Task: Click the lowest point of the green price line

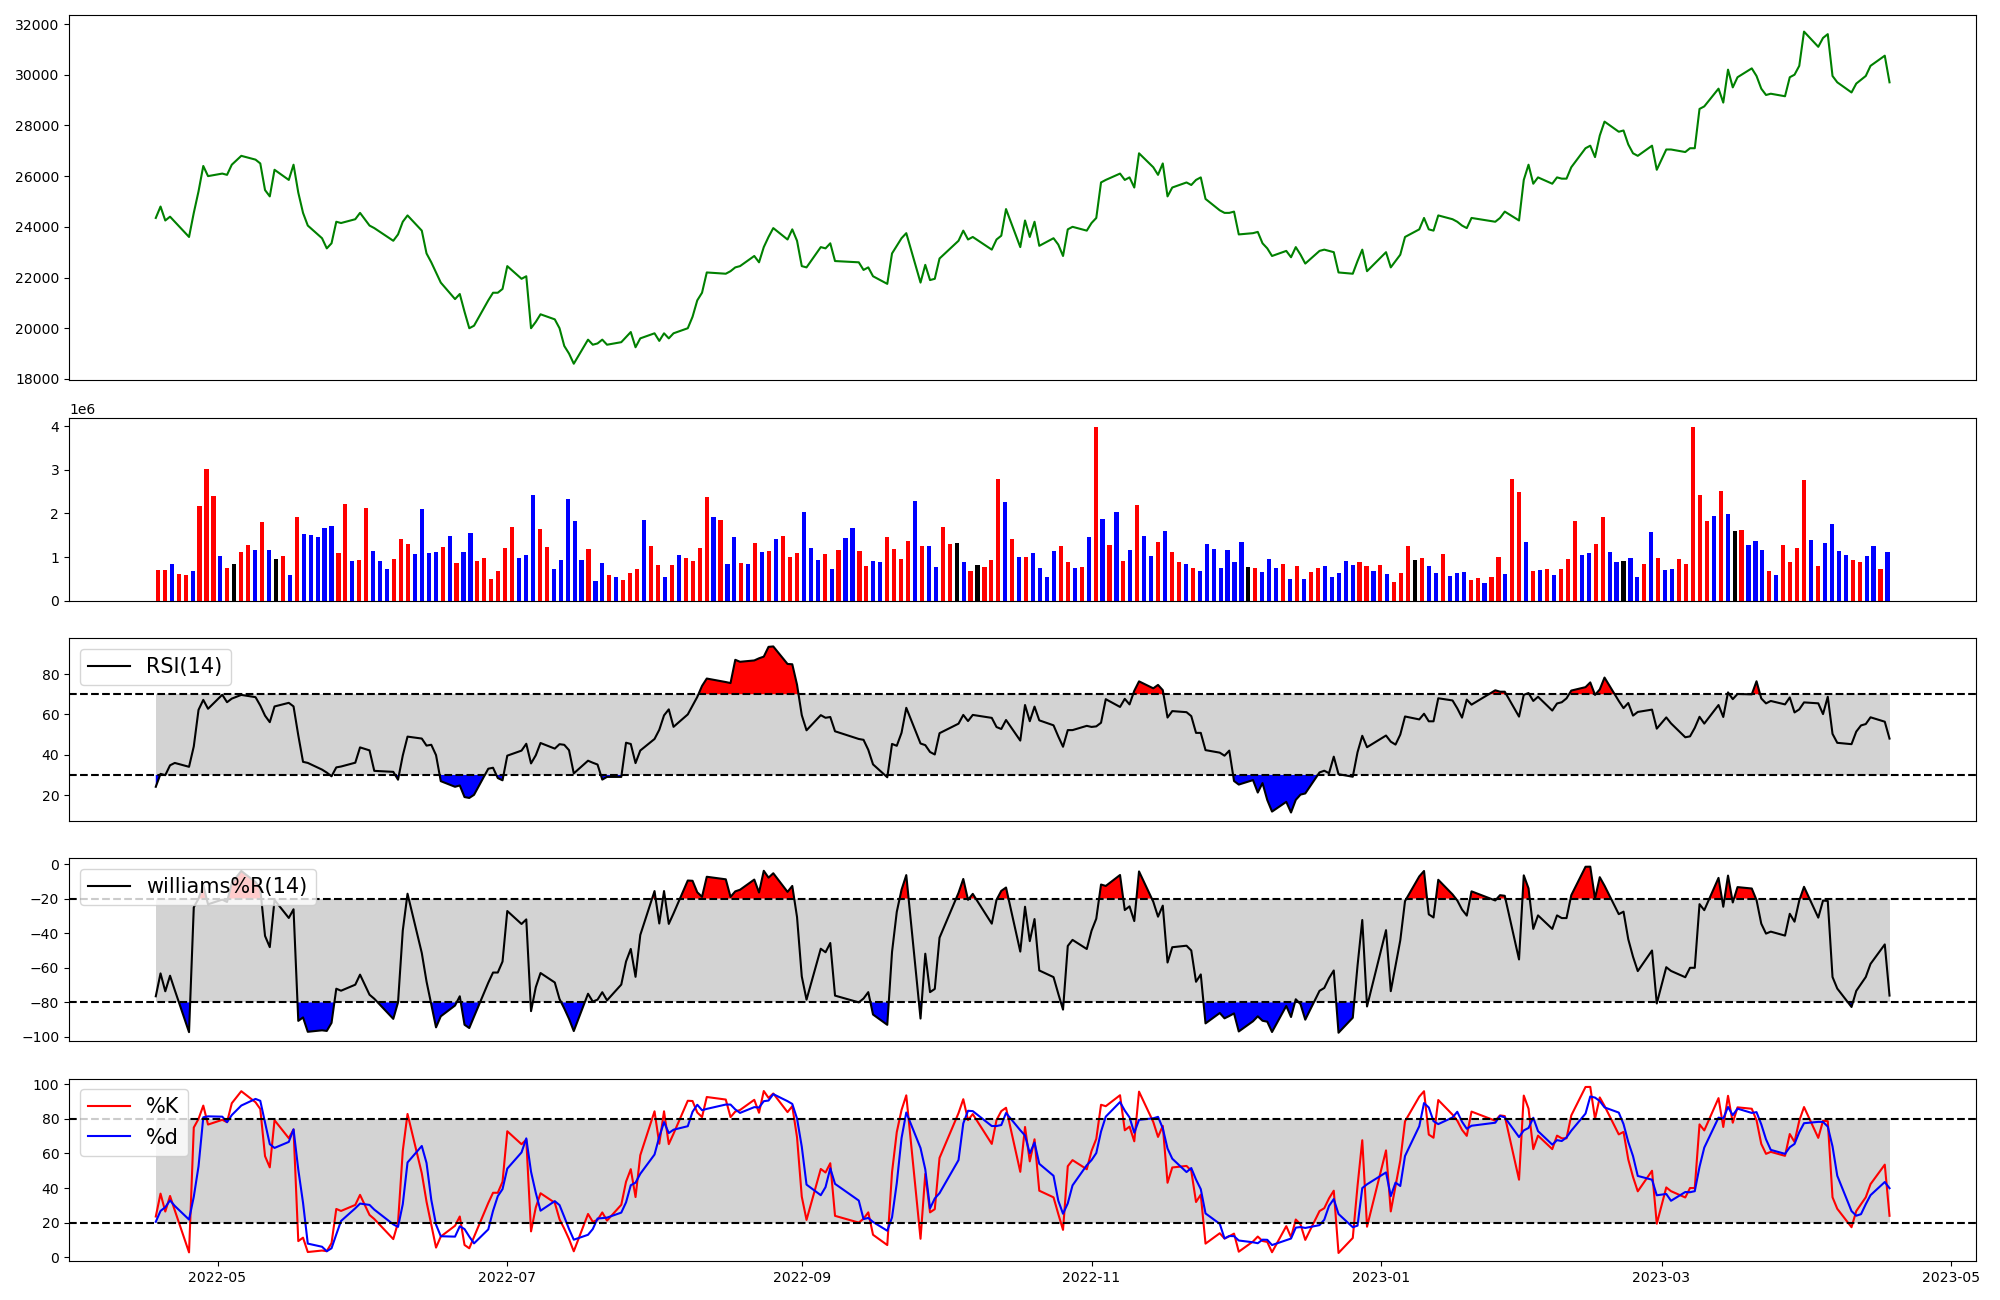Action: (574, 363)
